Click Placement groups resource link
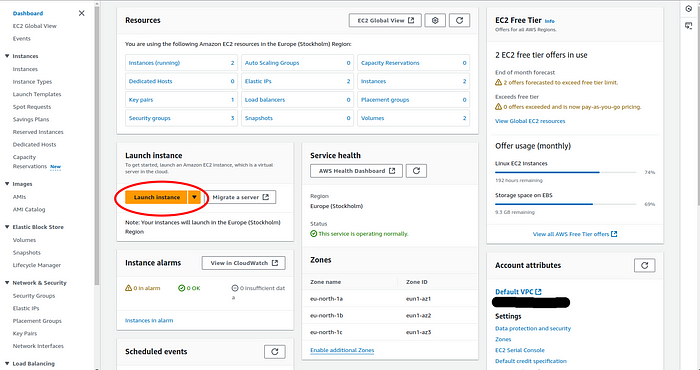This screenshot has height=370, width=700. pyautogui.click(x=385, y=100)
